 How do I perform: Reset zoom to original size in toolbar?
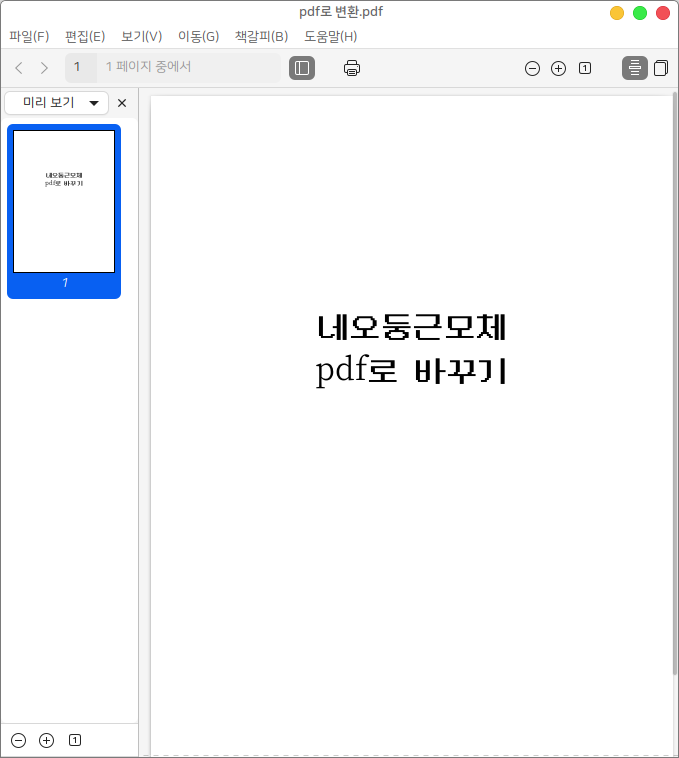(x=585, y=68)
